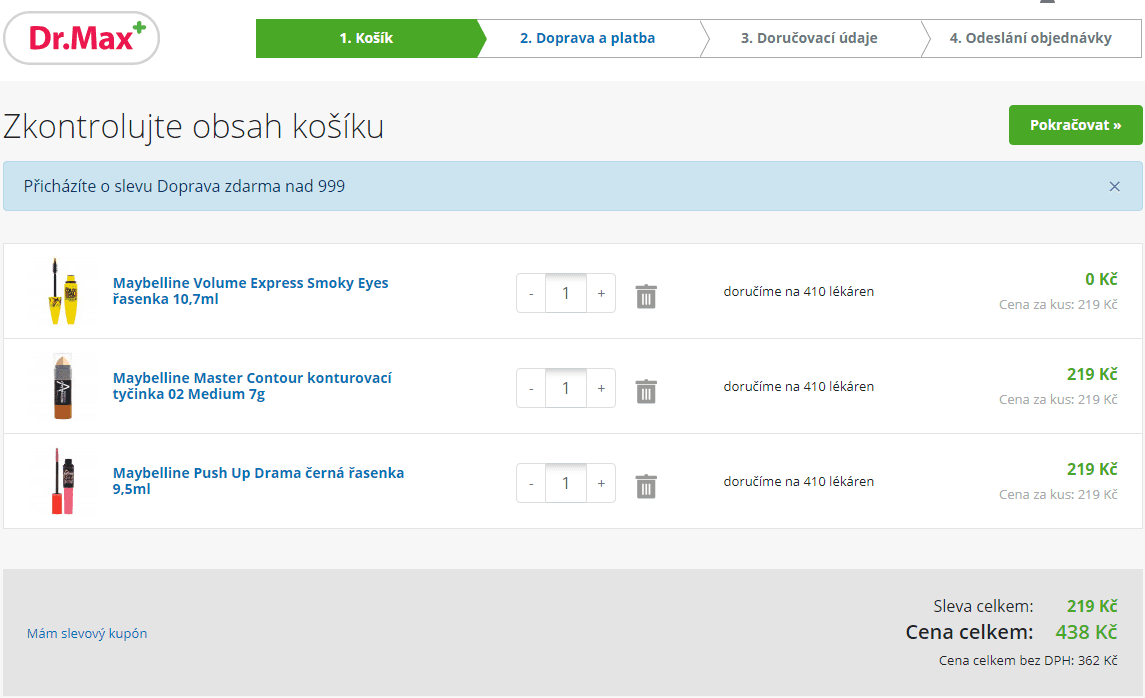Select the 1. Košík step
Viewport: 1145px width, 698px height.
(366, 39)
